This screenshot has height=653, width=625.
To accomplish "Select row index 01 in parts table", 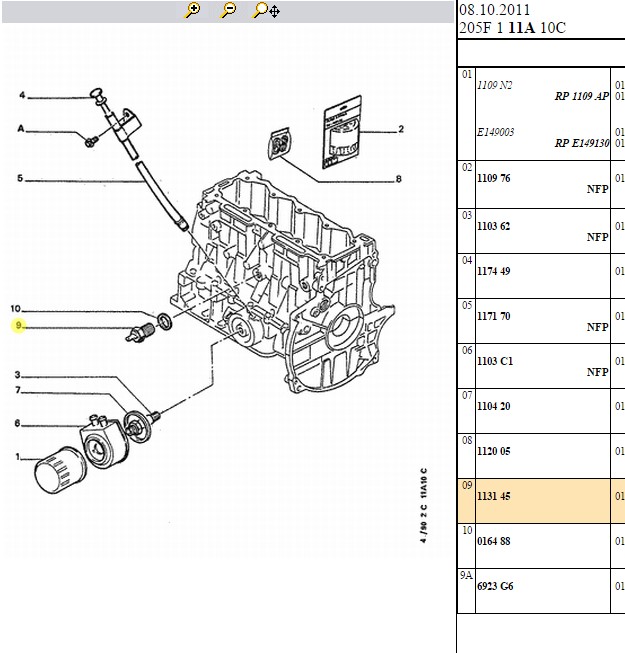I will pos(467,74).
